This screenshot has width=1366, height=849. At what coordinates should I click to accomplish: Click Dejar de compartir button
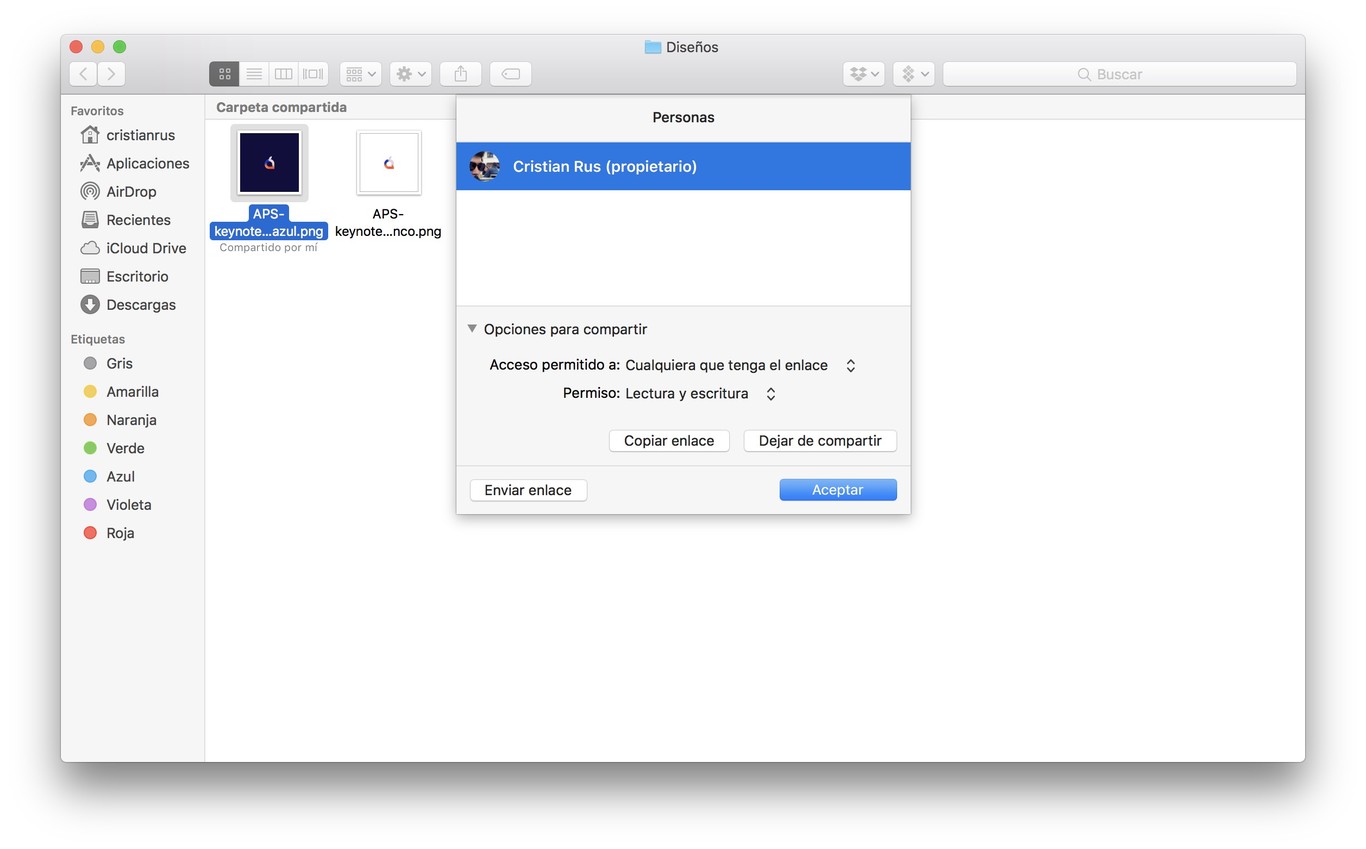820,441
